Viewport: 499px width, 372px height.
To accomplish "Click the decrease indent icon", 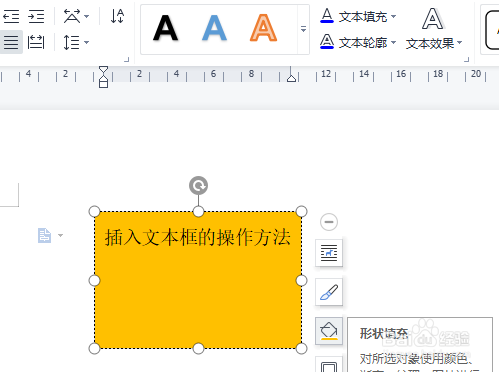I will 11,16.
